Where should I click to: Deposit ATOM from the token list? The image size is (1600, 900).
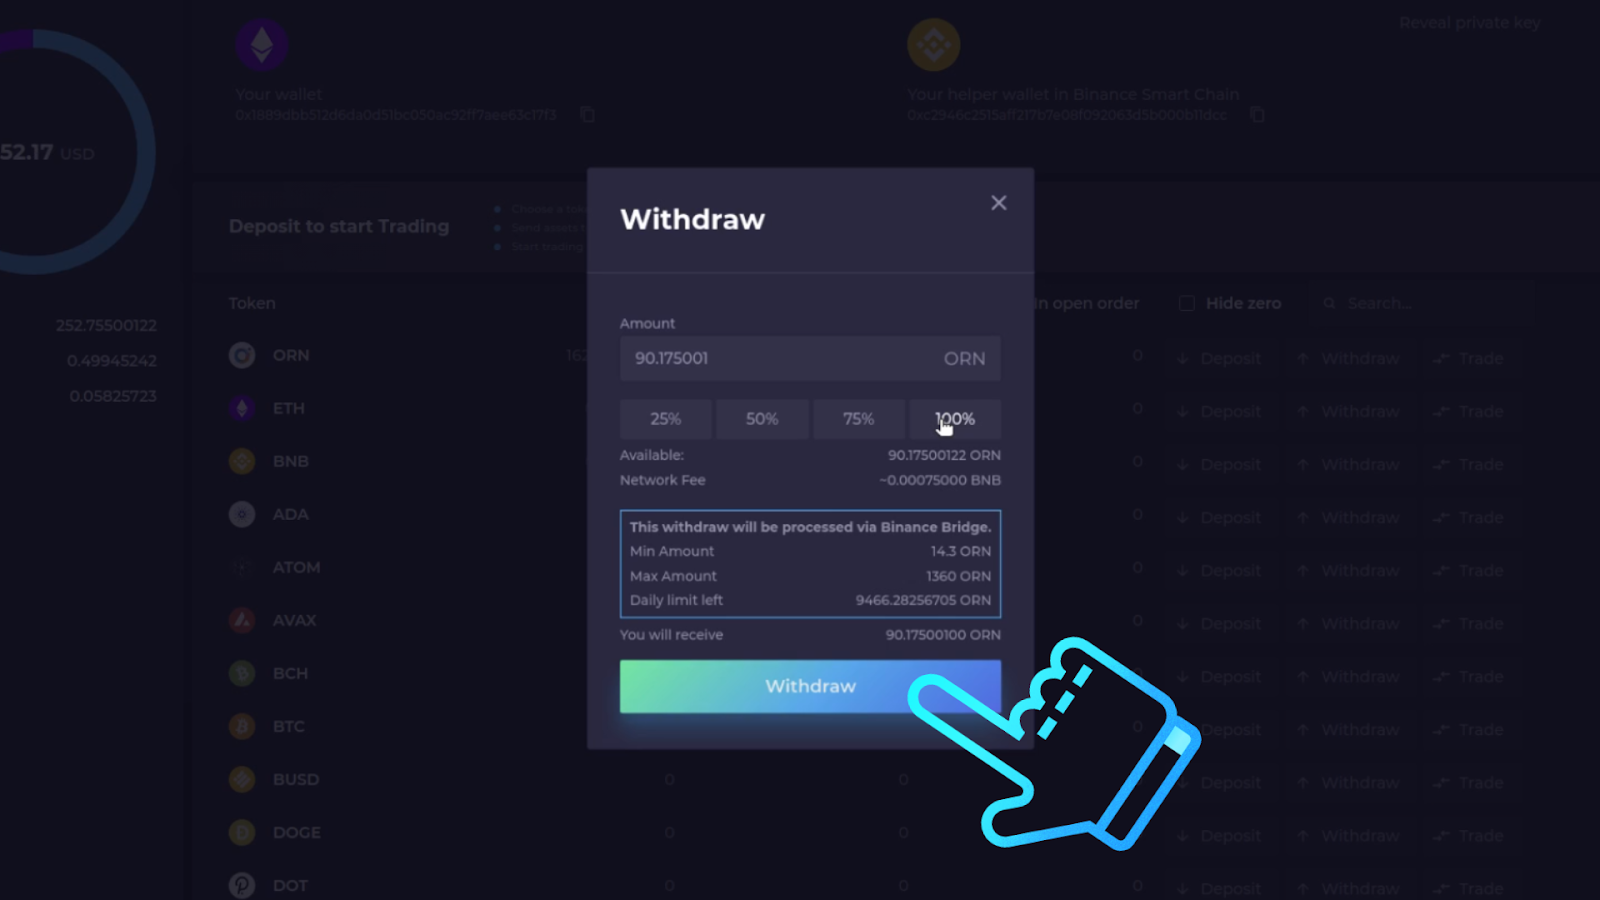pyautogui.click(x=1220, y=570)
